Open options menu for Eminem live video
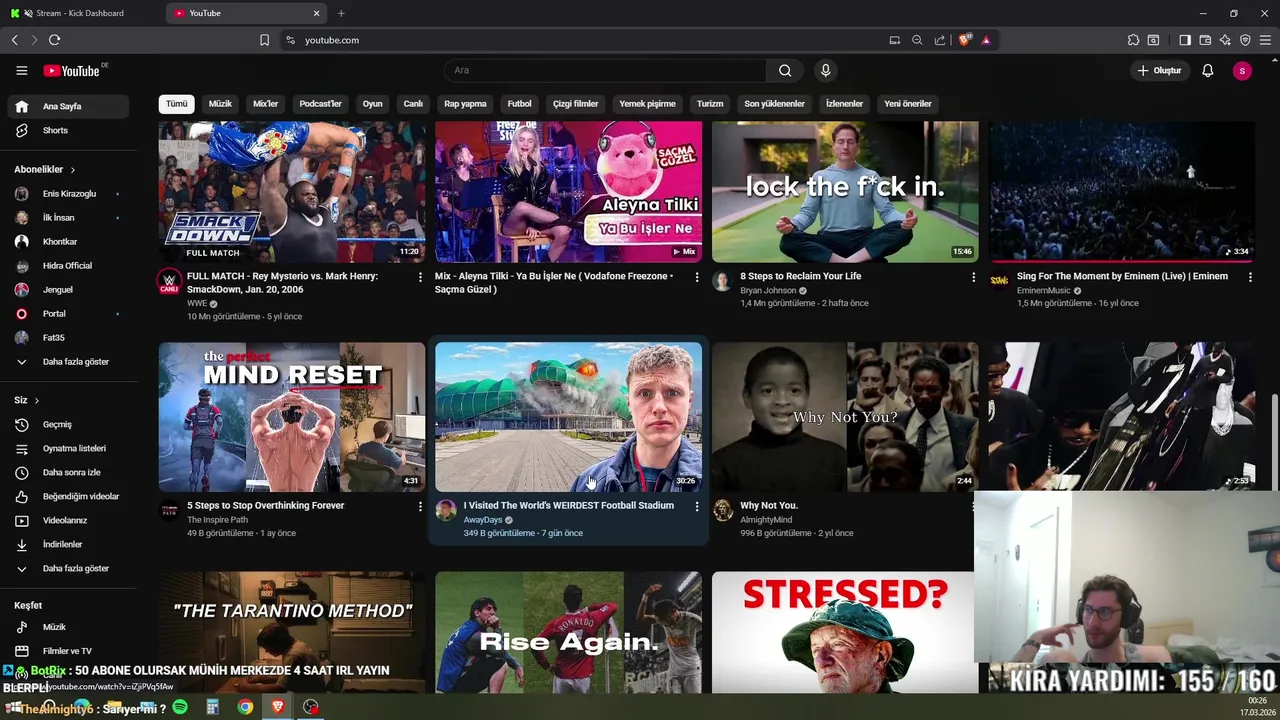Screen dimensions: 1280x720 1250,277
